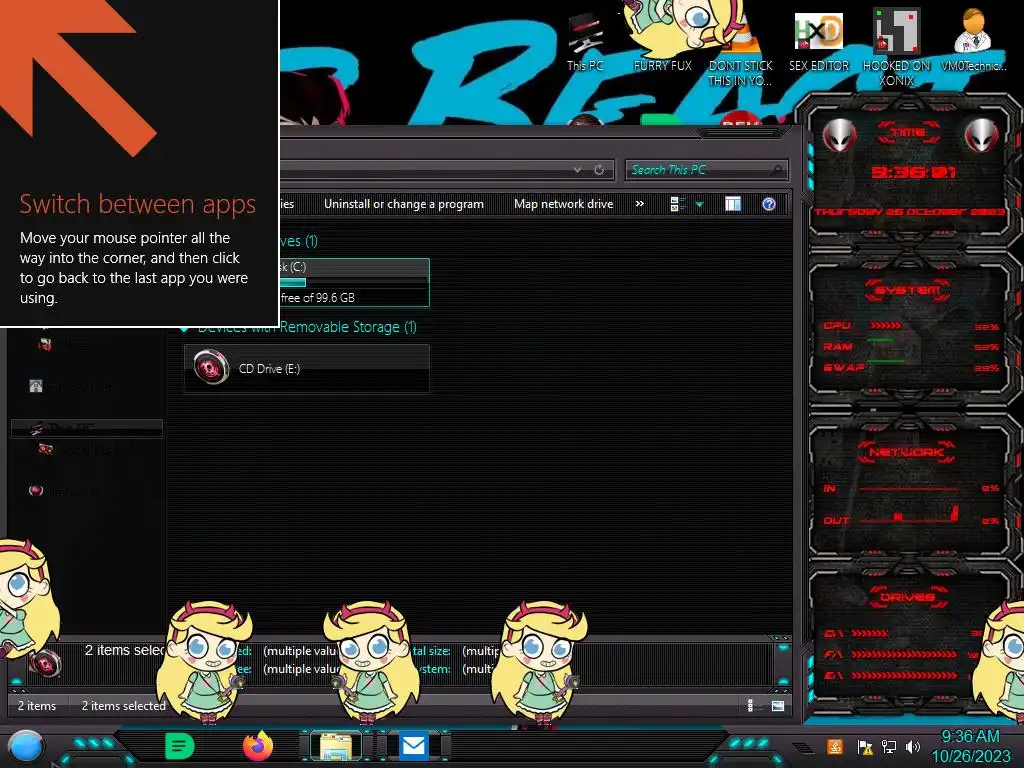Click the widget SYSTEM header

pyautogui.click(x=907, y=290)
